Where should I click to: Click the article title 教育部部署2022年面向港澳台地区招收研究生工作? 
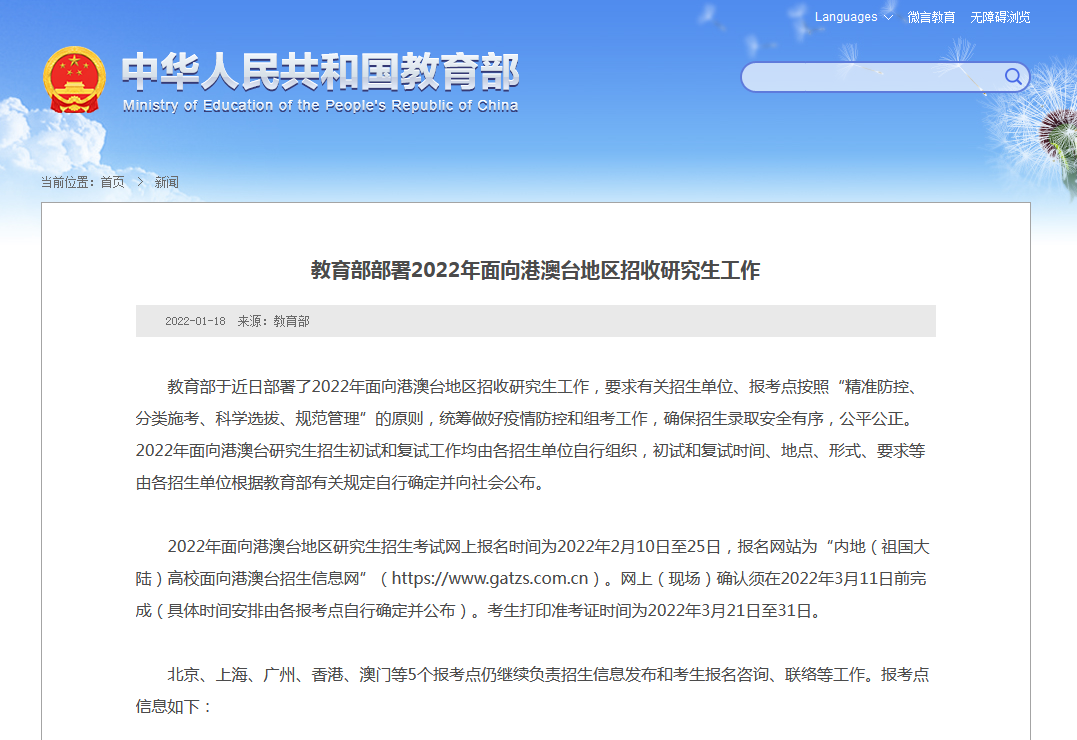tap(535, 270)
